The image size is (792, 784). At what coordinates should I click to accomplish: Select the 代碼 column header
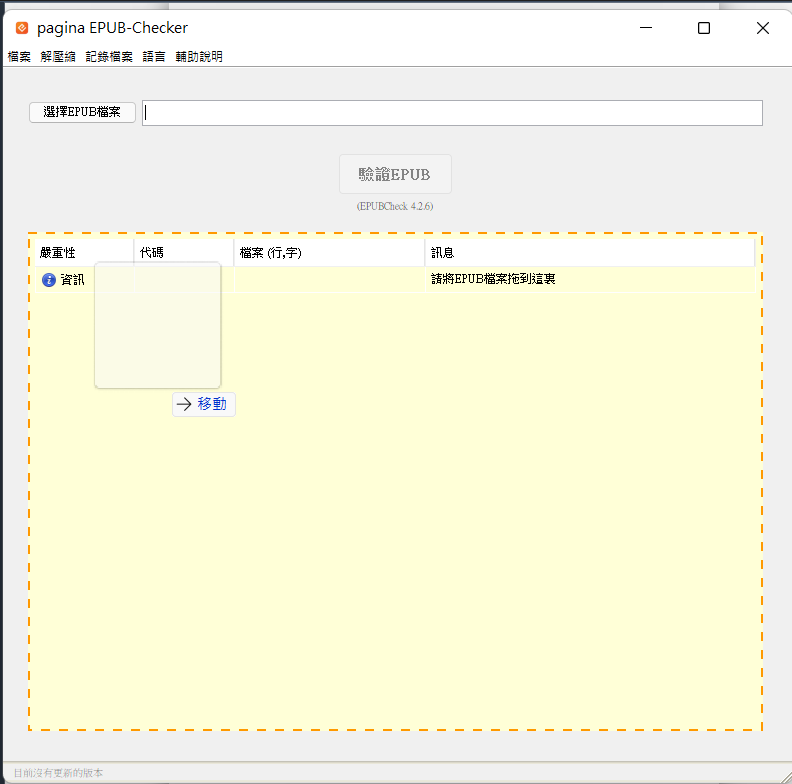(x=184, y=253)
